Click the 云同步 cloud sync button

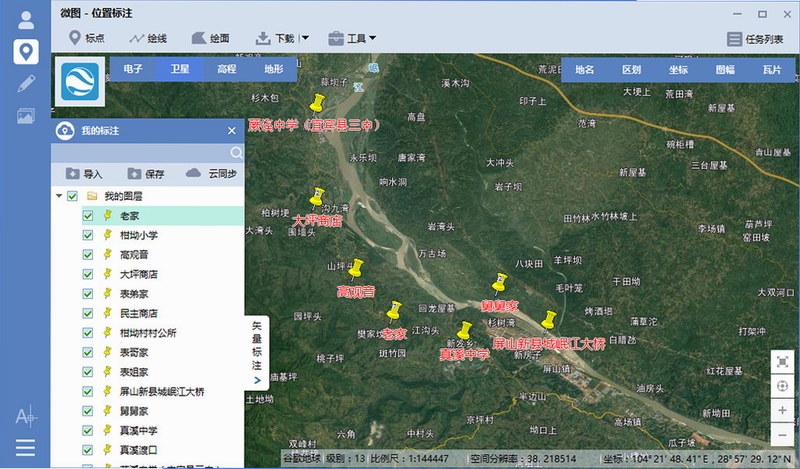click(x=211, y=174)
